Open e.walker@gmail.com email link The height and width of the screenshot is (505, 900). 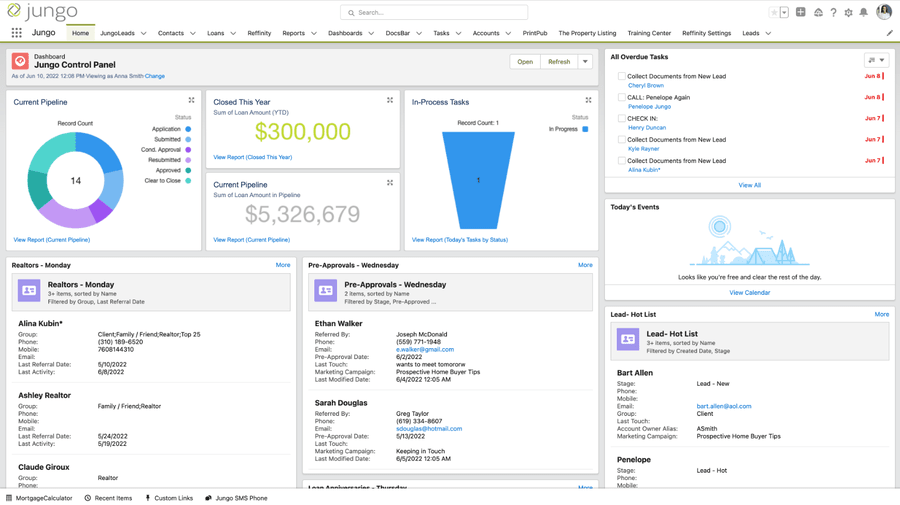[x=425, y=349]
